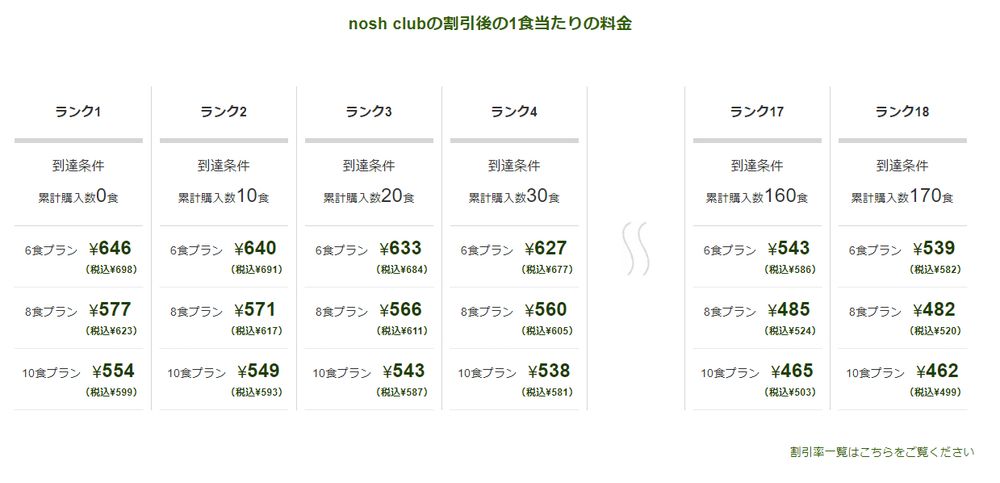
Task: Select the ランク4 heading
Action: coord(514,112)
